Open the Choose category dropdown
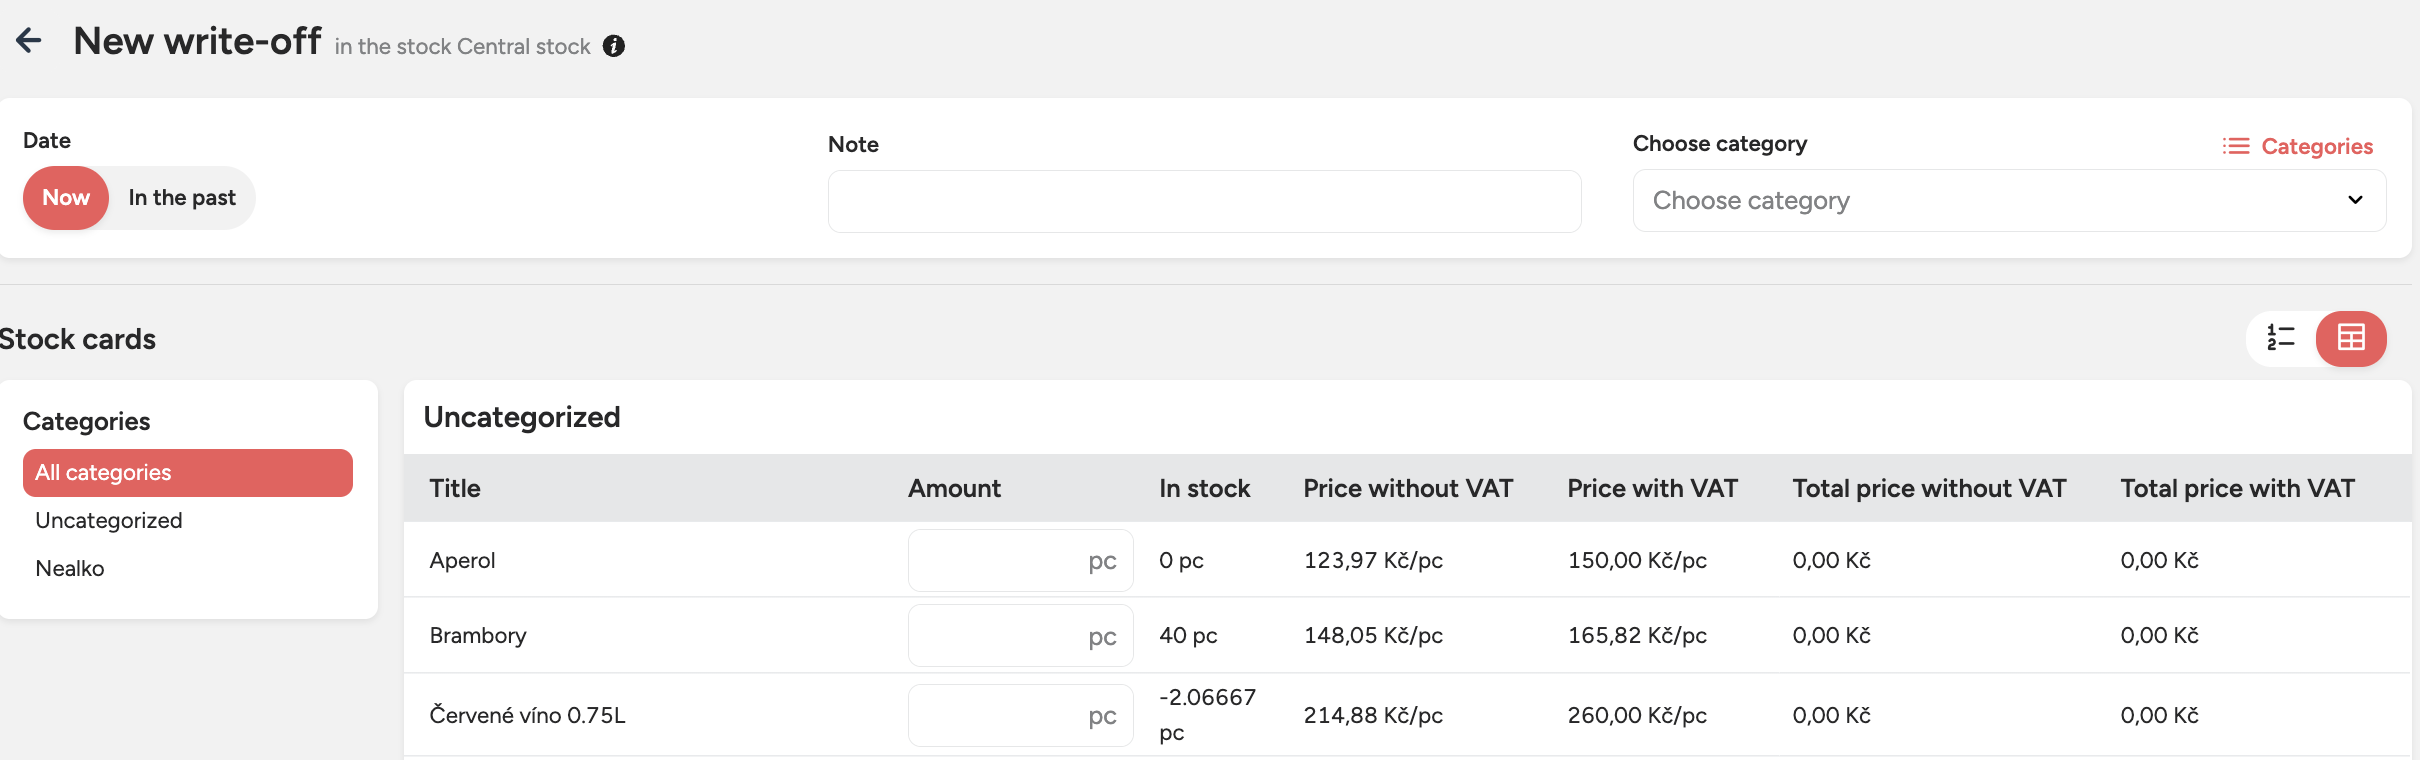This screenshot has height=760, width=2420. click(1990, 201)
